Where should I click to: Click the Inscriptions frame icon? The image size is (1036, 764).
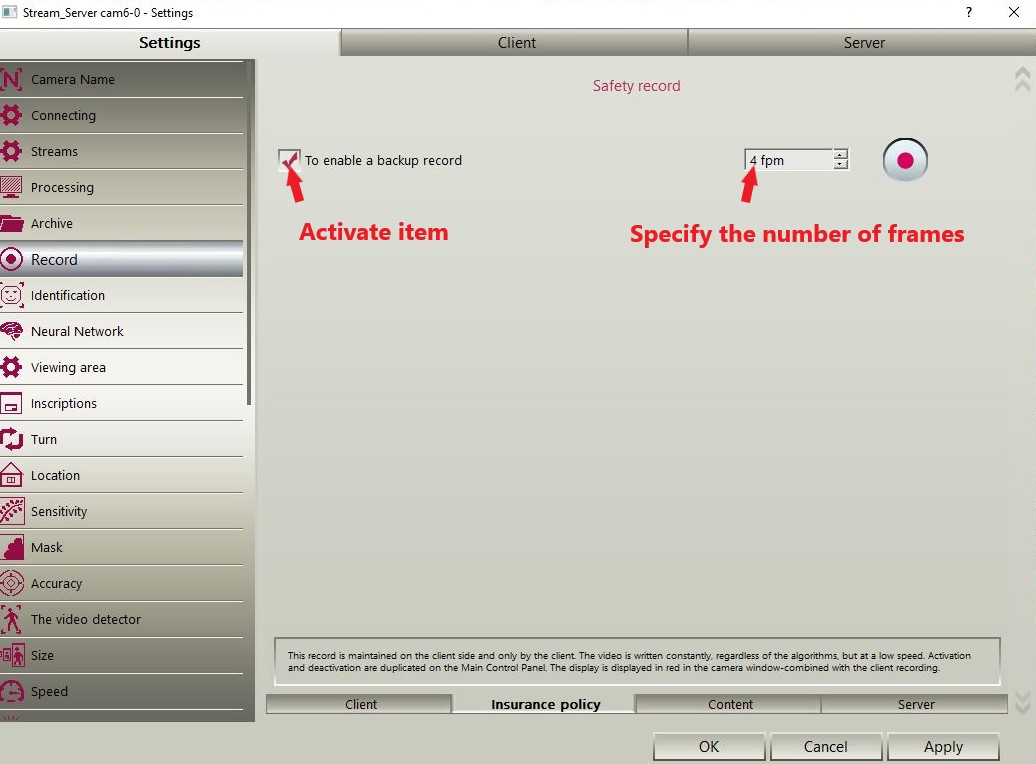[x=11, y=403]
